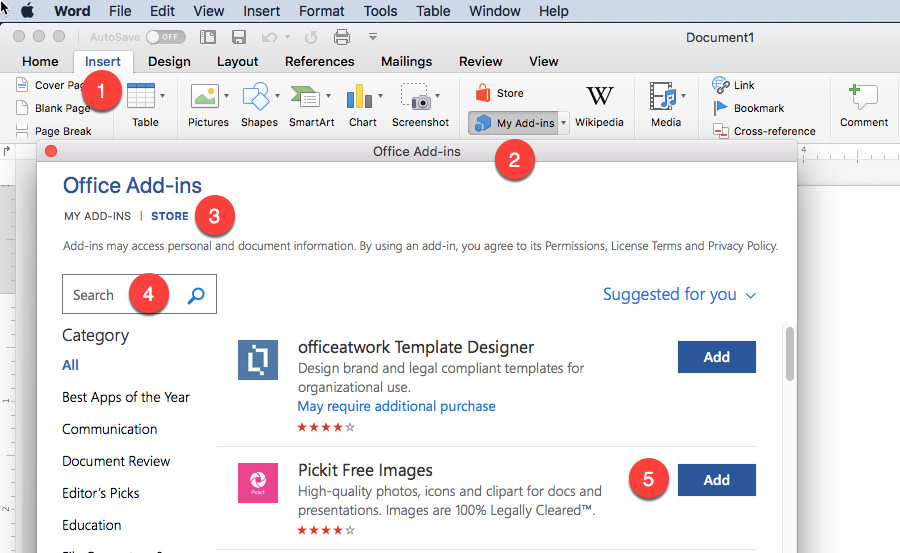Click the SmartArt icon
The height and width of the screenshot is (553, 900).
[x=305, y=96]
